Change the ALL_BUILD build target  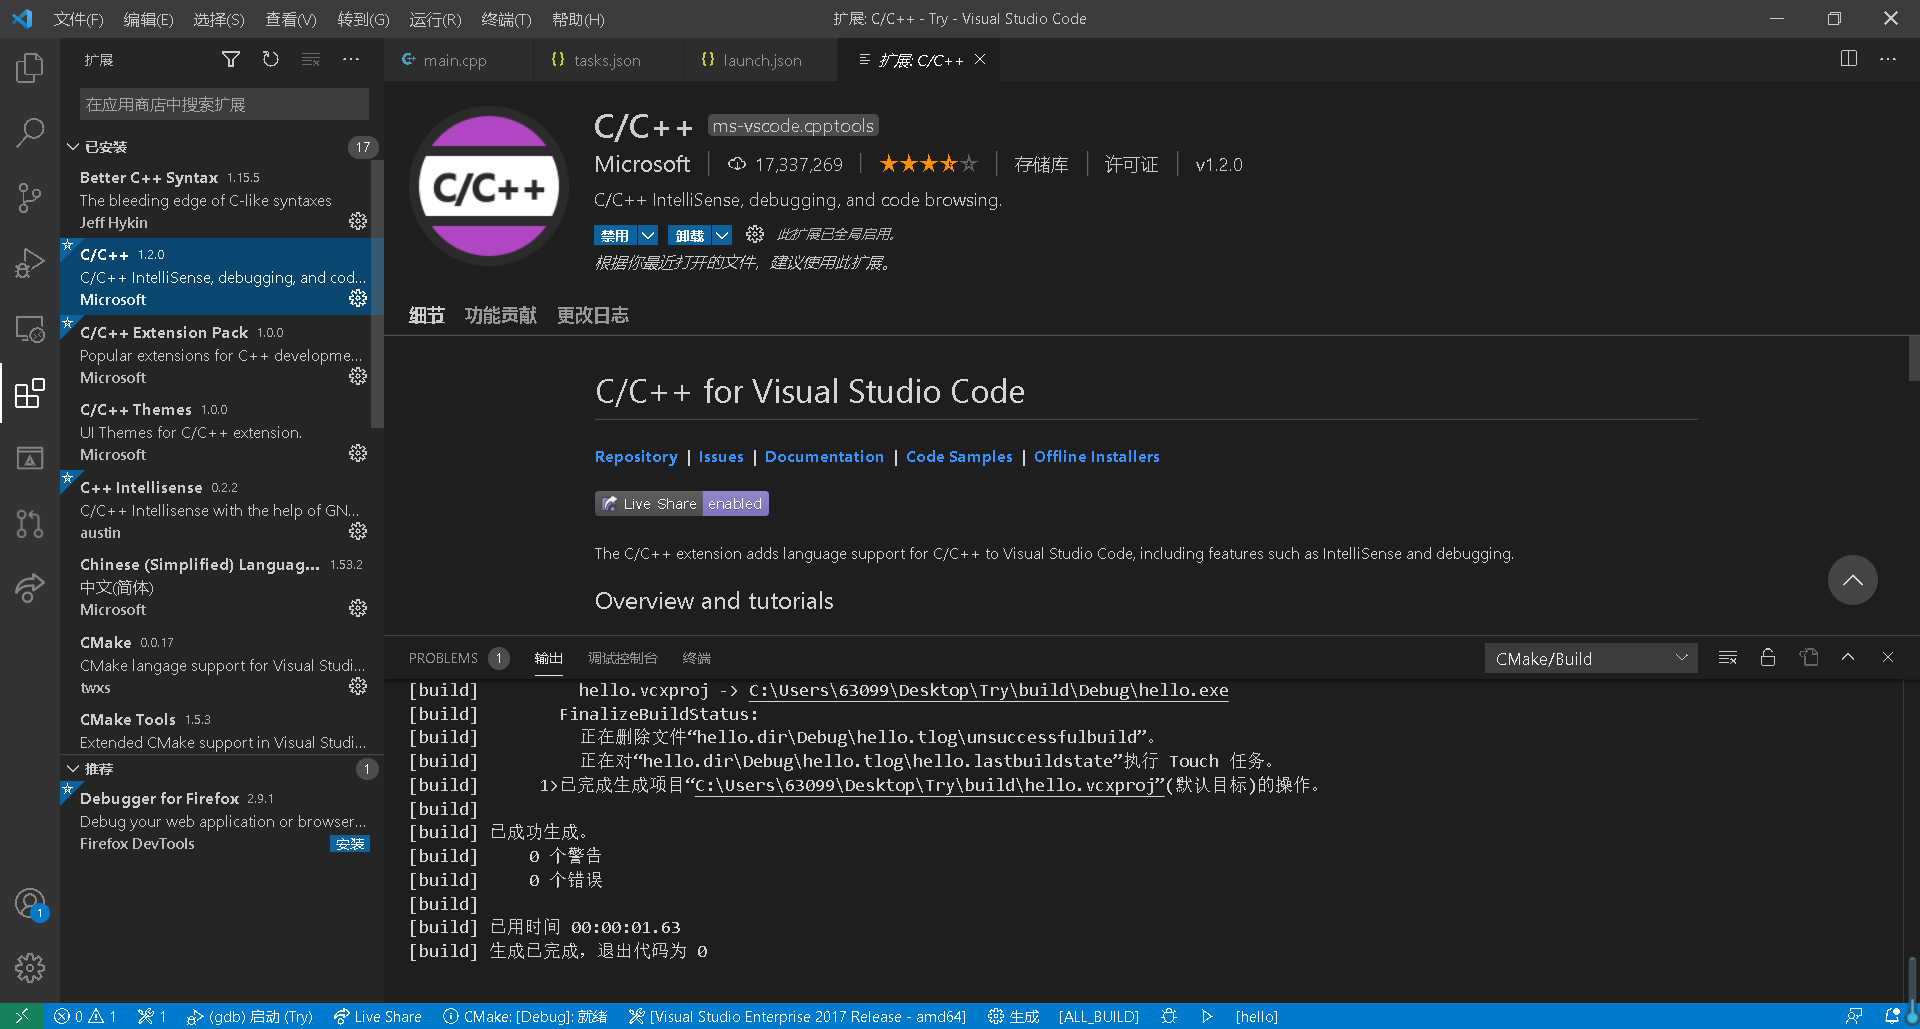pyautogui.click(x=1098, y=1016)
